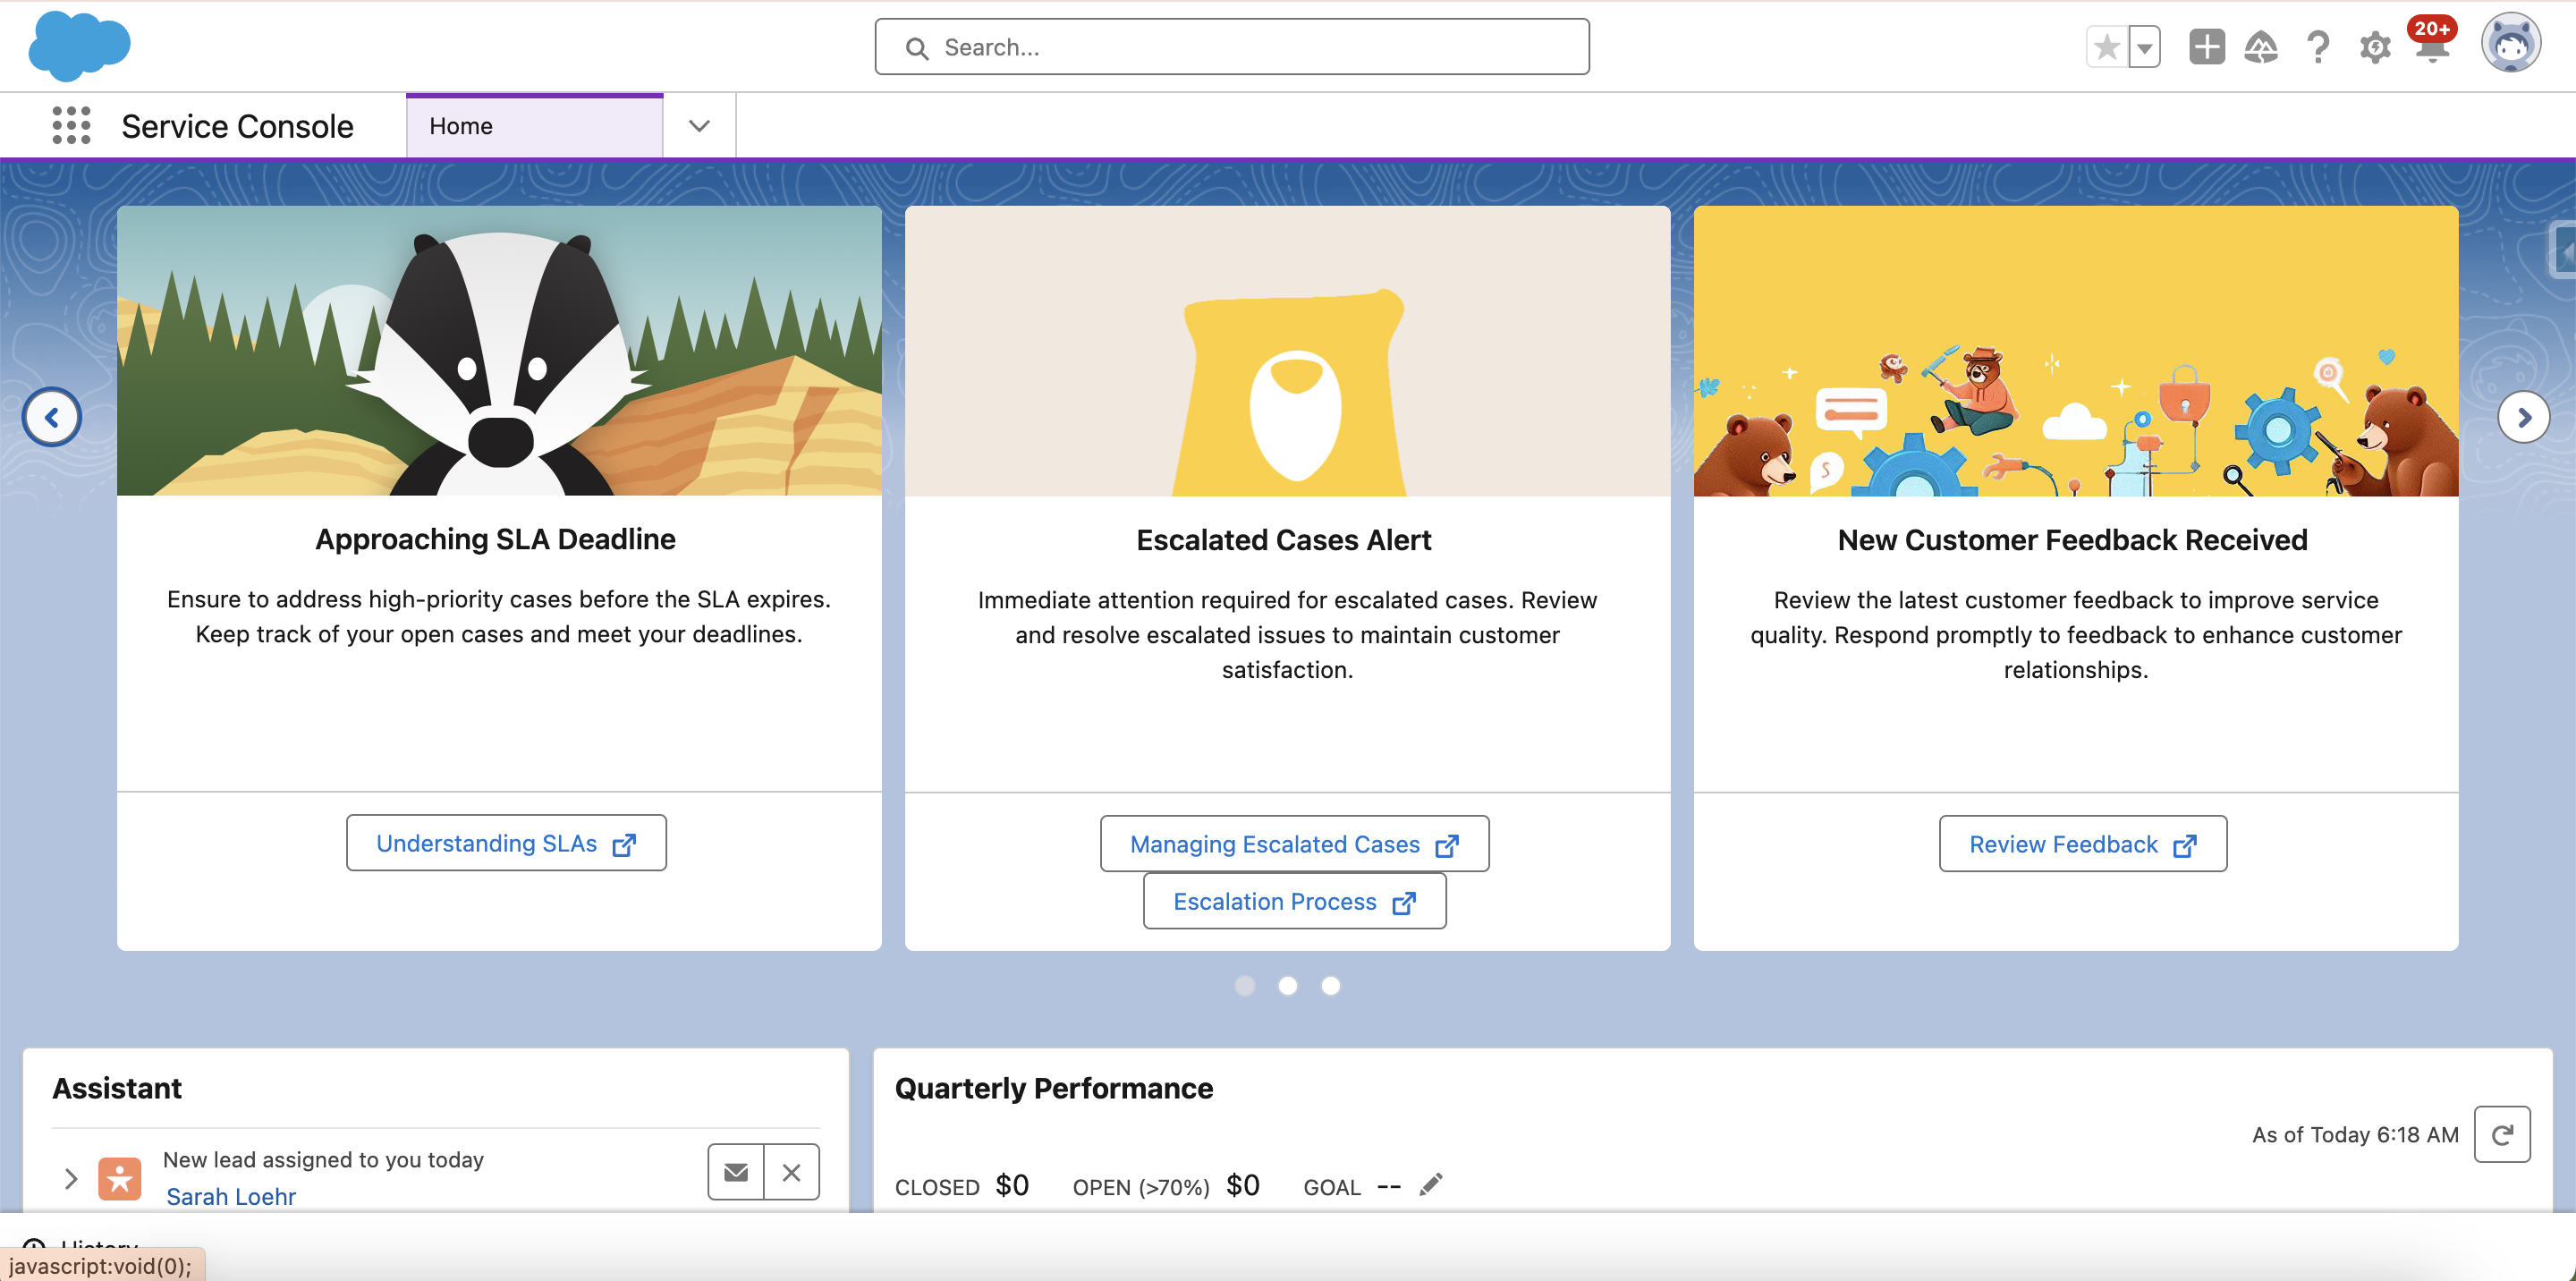The height and width of the screenshot is (1281, 2576).
Task: Send email for the new lead
Action: (x=736, y=1172)
